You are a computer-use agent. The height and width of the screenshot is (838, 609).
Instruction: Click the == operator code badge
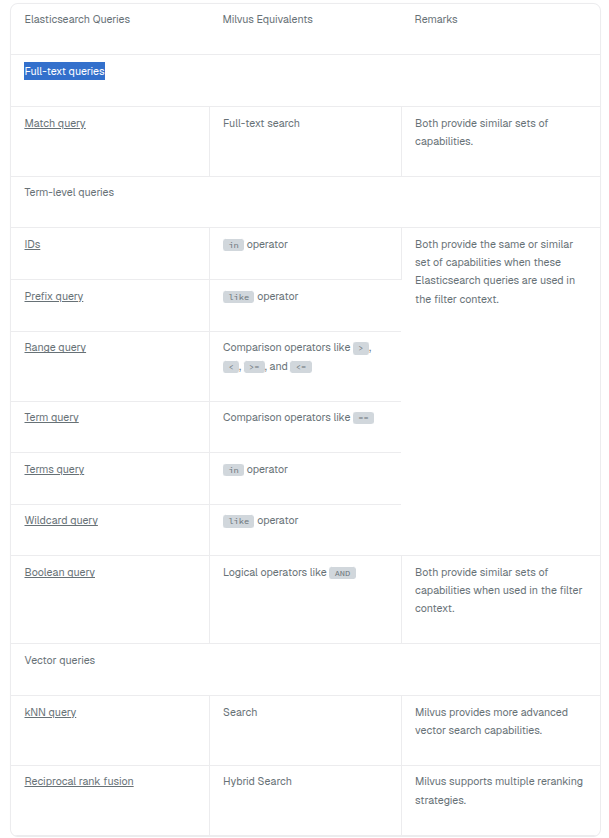(x=364, y=418)
